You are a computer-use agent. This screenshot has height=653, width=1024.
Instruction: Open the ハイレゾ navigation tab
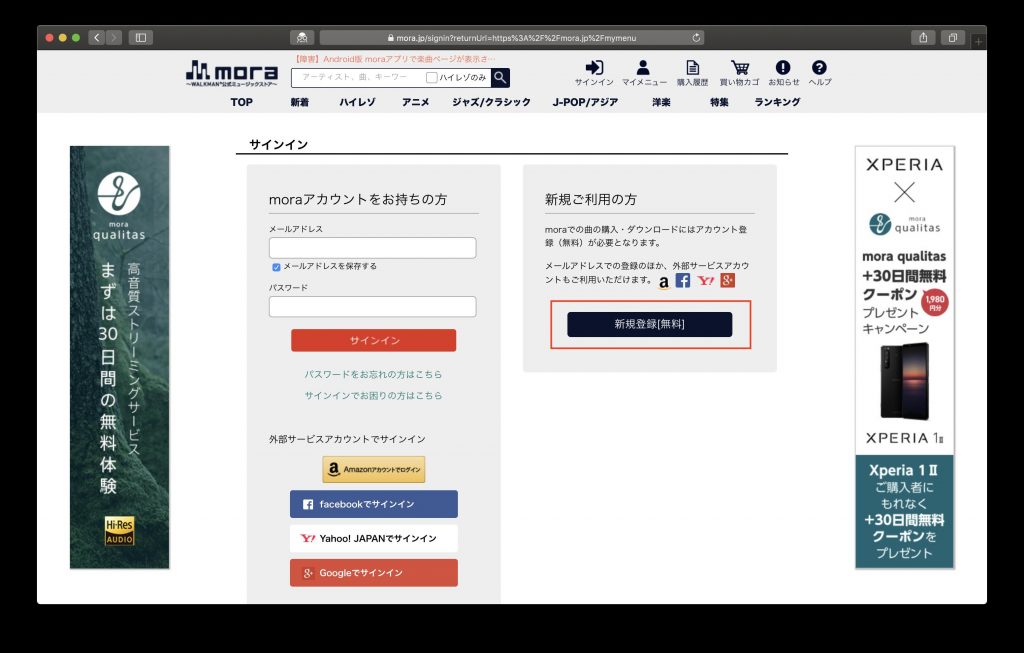(x=357, y=103)
